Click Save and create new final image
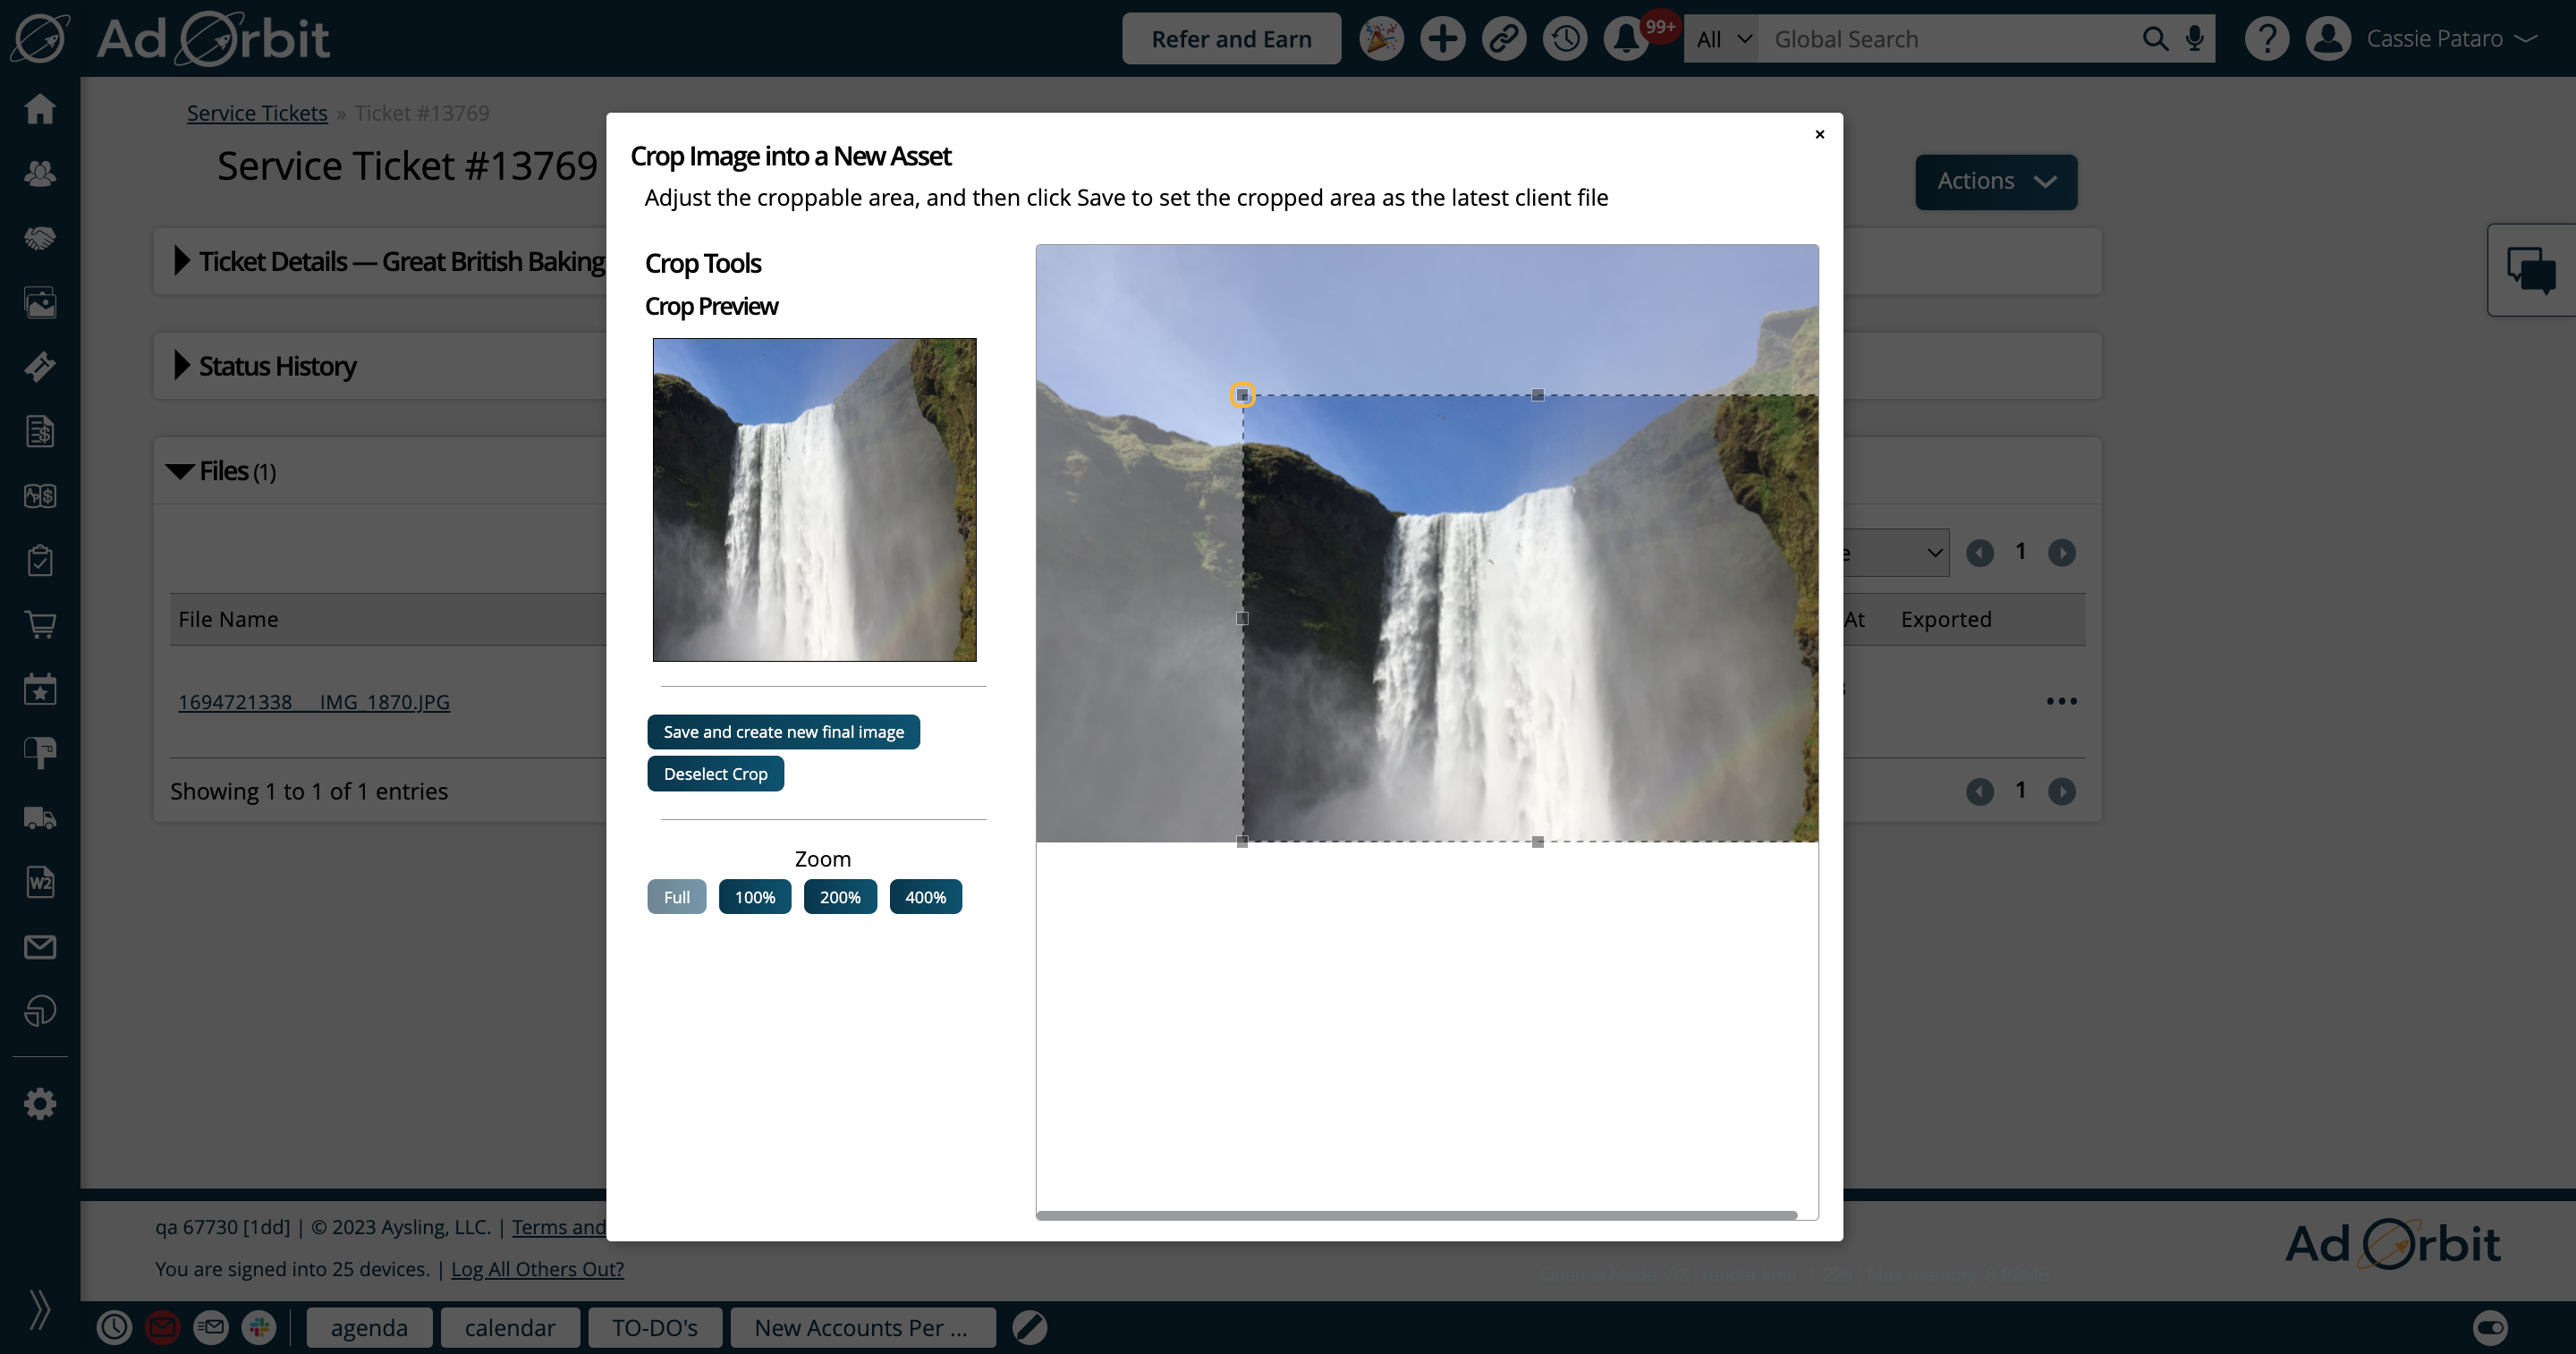Screen dimensions: 2576x1354 tap(783, 732)
